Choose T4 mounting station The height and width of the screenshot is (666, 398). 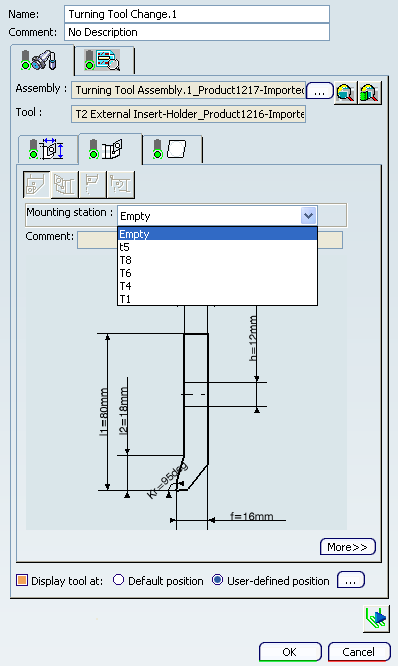[x=217, y=286]
